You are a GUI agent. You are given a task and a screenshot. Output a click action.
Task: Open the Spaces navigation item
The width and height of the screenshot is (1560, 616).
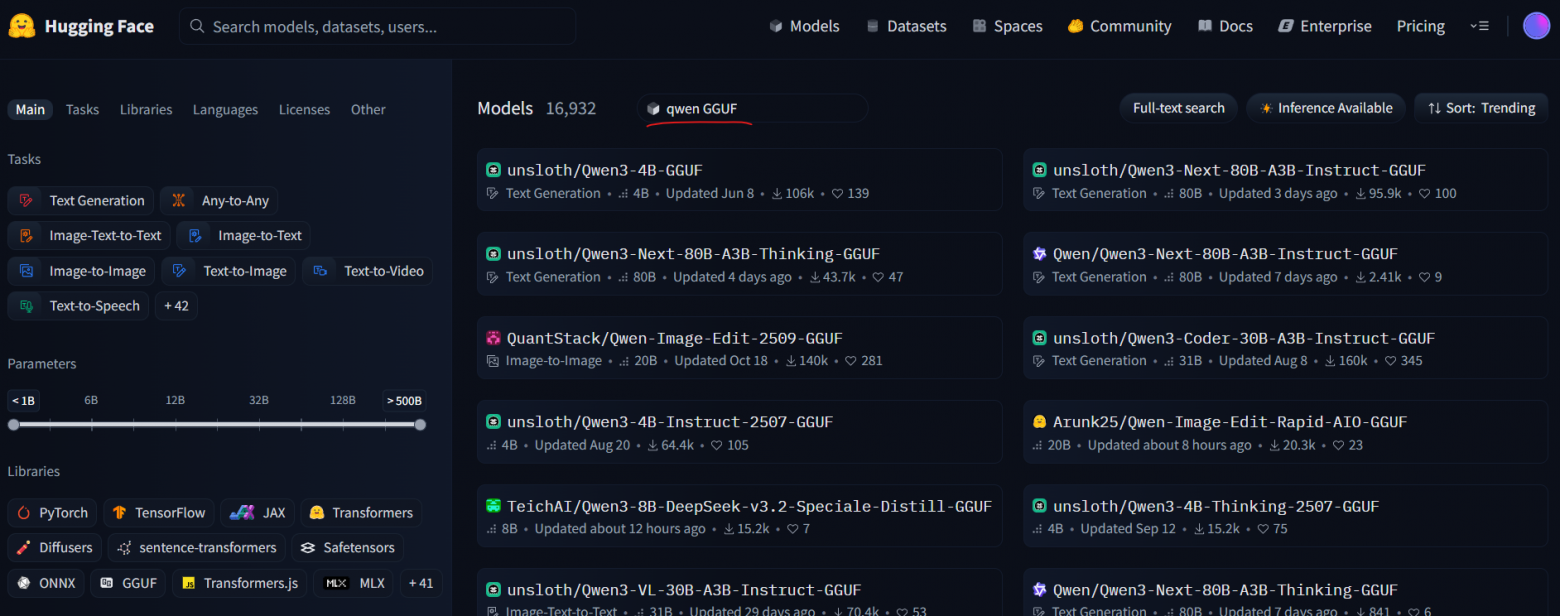[x=1007, y=26]
